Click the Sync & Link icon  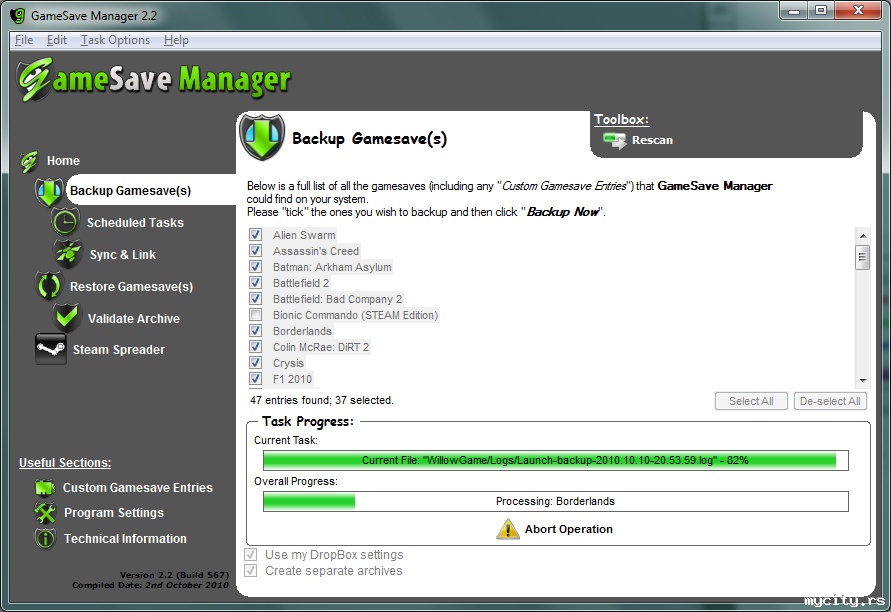pyautogui.click(x=68, y=254)
